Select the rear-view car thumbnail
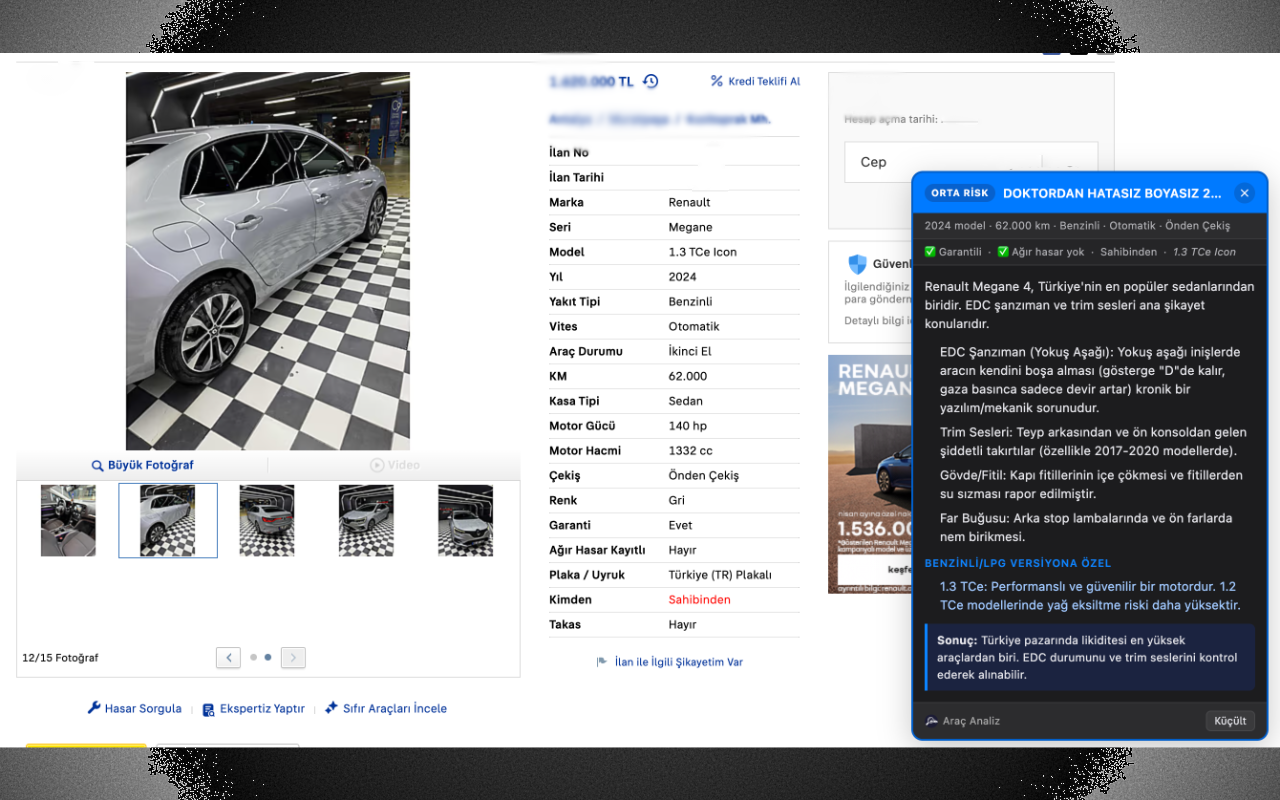The width and height of the screenshot is (1280, 800). pos(267,520)
